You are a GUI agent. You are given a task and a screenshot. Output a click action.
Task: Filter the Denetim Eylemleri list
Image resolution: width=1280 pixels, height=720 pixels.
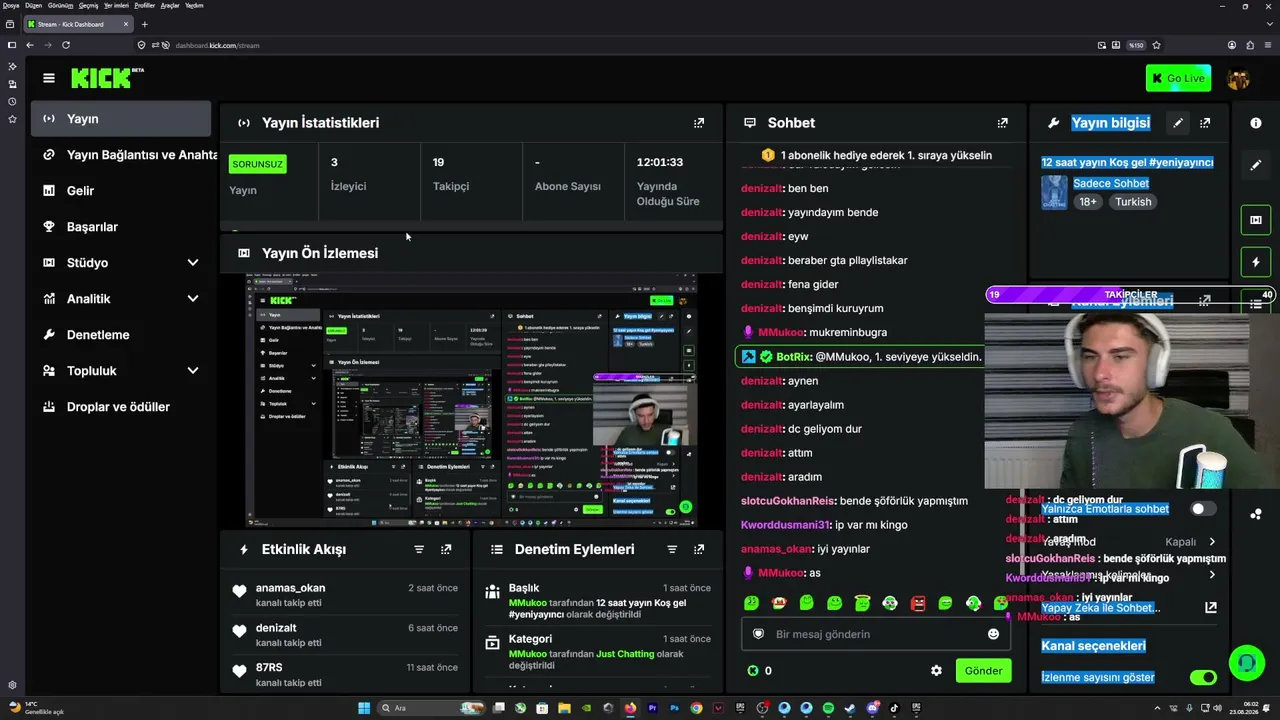pos(672,549)
